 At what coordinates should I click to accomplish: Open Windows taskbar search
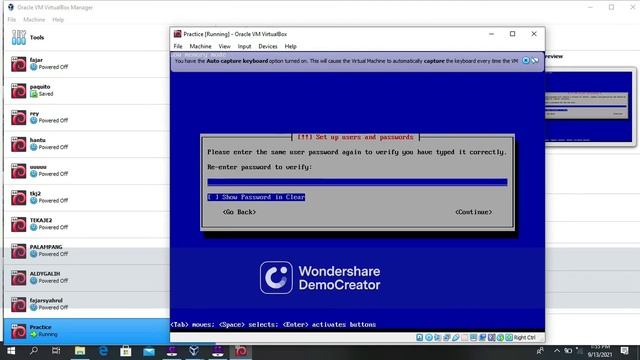tap(34, 351)
